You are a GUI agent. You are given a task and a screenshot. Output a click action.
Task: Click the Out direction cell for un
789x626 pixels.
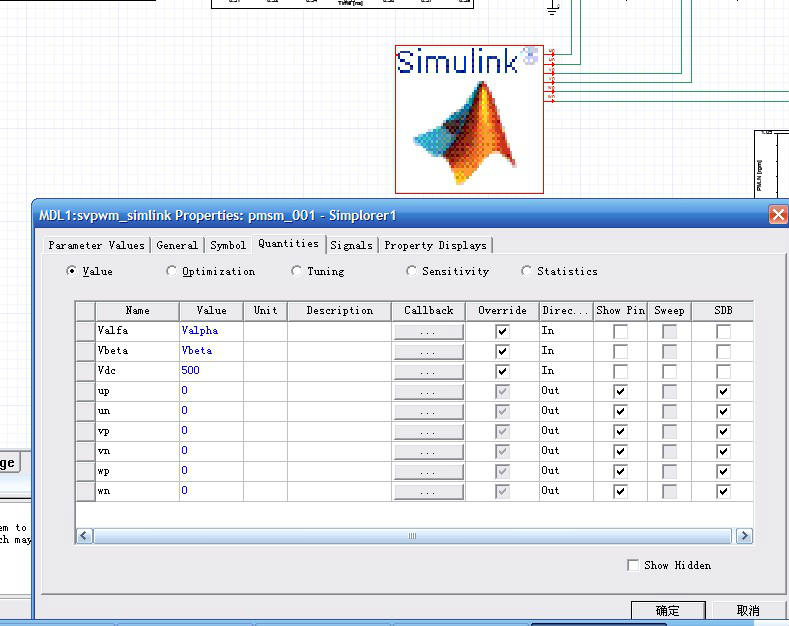(566, 412)
